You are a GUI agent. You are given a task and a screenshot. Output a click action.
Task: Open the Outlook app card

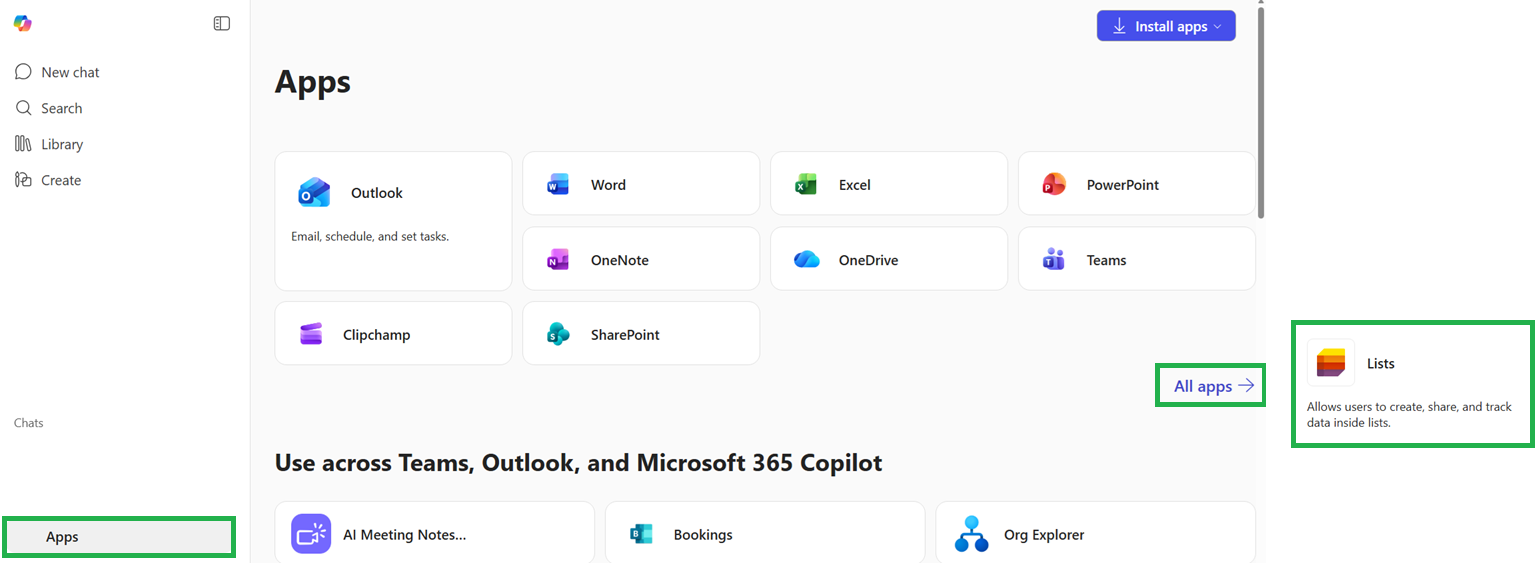pyautogui.click(x=393, y=221)
